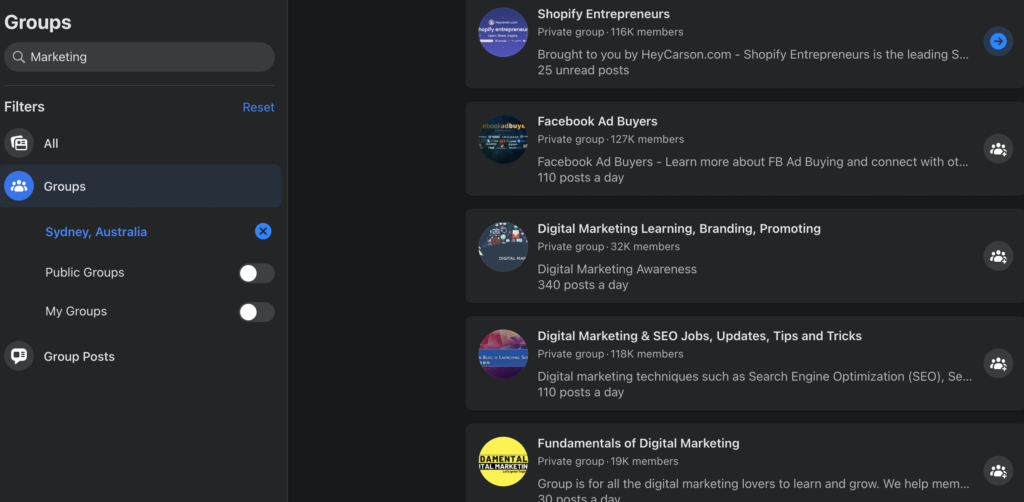
Task: Select the Groups filter label
Action: click(x=65, y=187)
